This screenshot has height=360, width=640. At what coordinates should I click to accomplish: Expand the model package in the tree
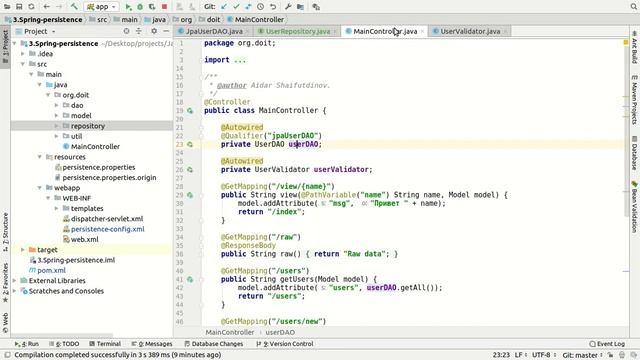57,116
